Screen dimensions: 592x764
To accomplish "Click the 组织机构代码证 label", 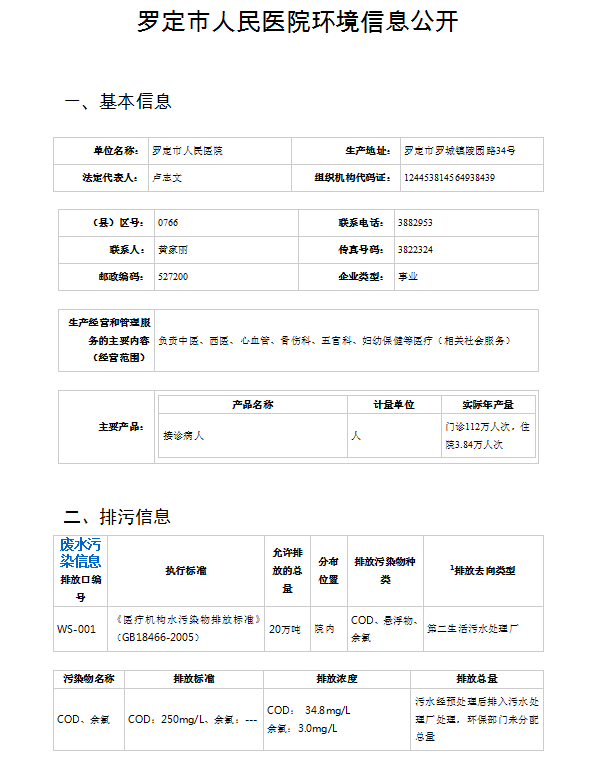I will pyautogui.click(x=353, y=178).
